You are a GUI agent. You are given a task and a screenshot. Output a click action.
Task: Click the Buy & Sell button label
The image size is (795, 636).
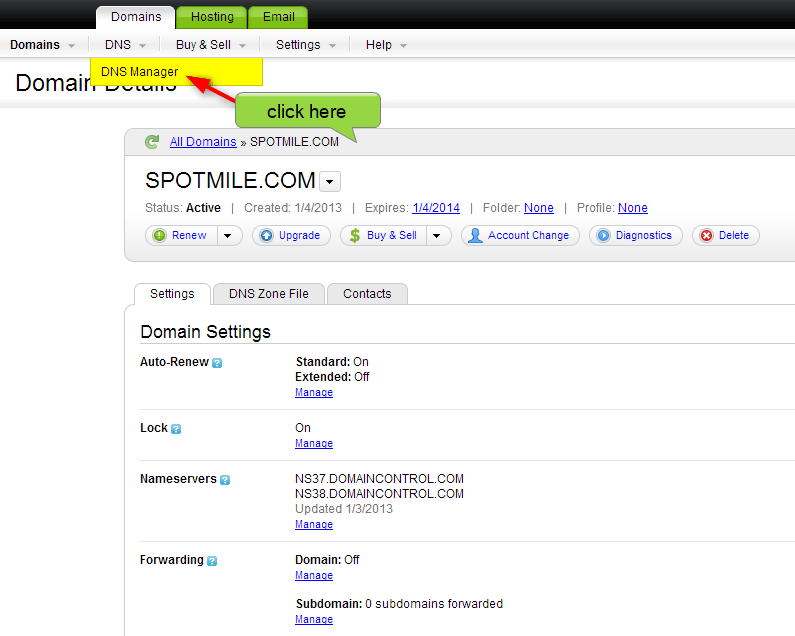click(391, 235)
